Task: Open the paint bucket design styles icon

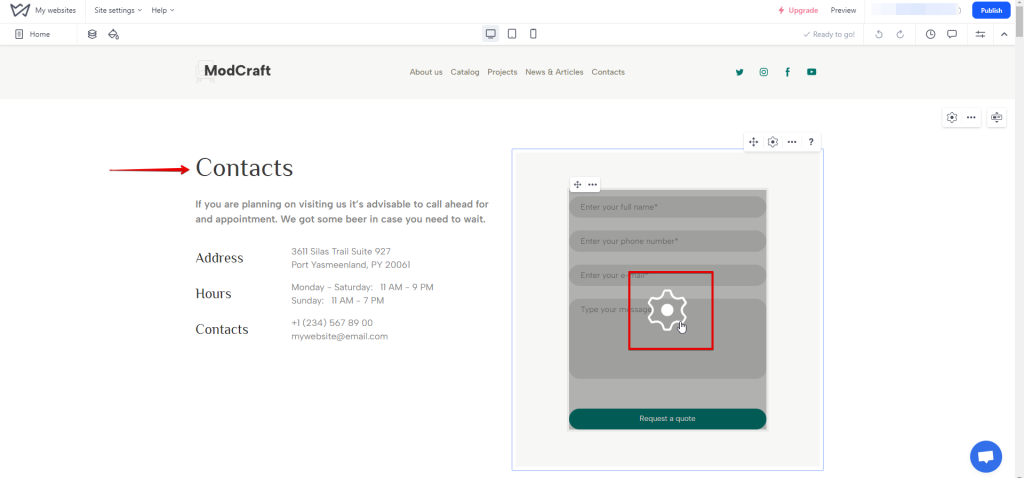Action: click(113, 34)
